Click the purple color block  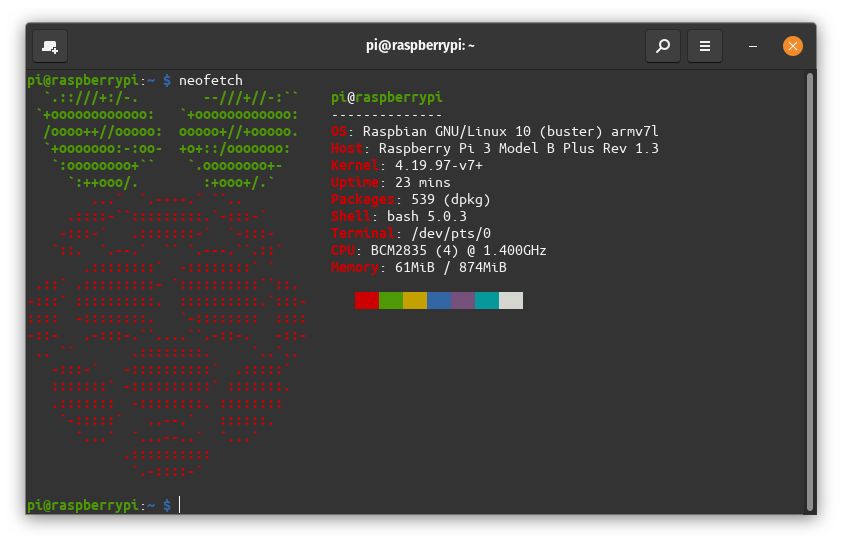click(463, 301)
